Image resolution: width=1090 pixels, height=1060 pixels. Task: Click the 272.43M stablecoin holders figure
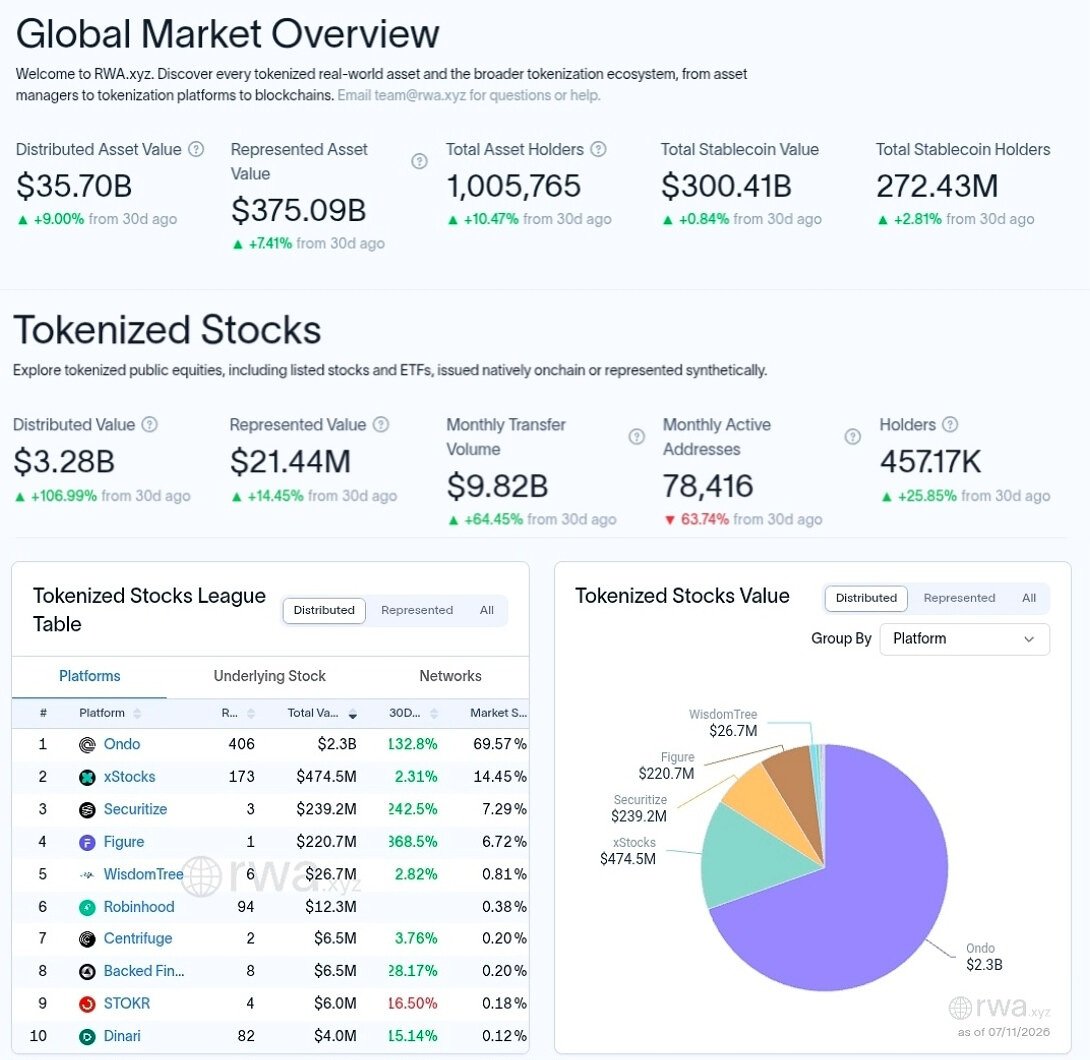(936, 186)
